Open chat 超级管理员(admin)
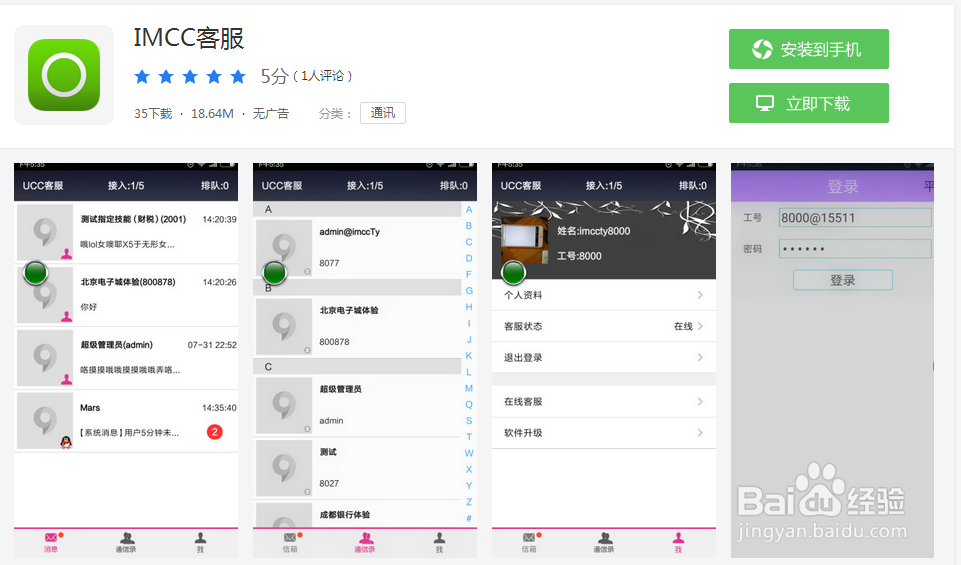 point(126,358)
